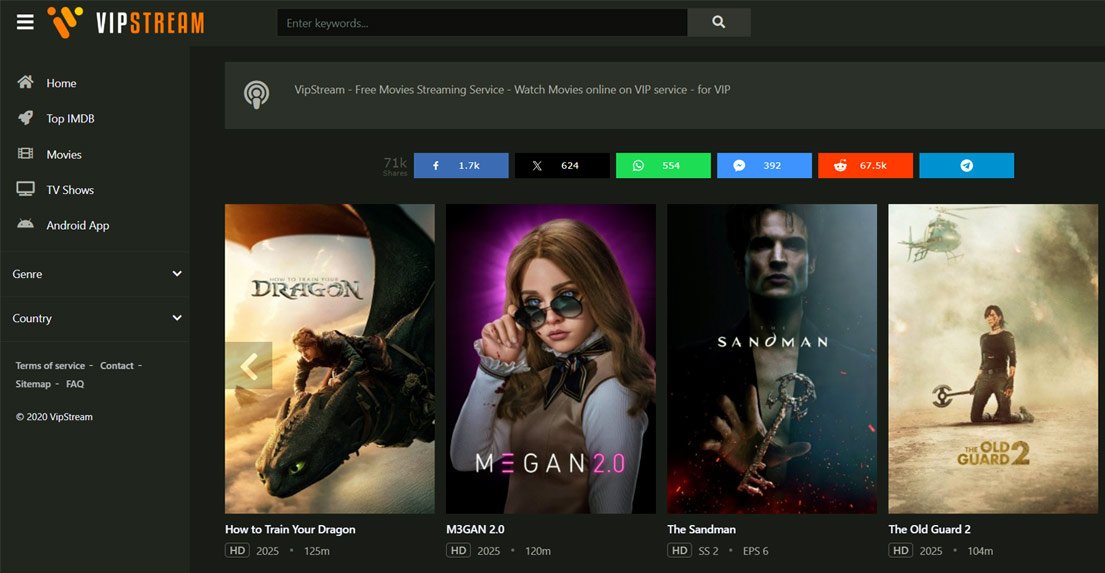This screenshot has height=573, width=1105.
Task: Open the hamburger menu
Action: point(25,23)
